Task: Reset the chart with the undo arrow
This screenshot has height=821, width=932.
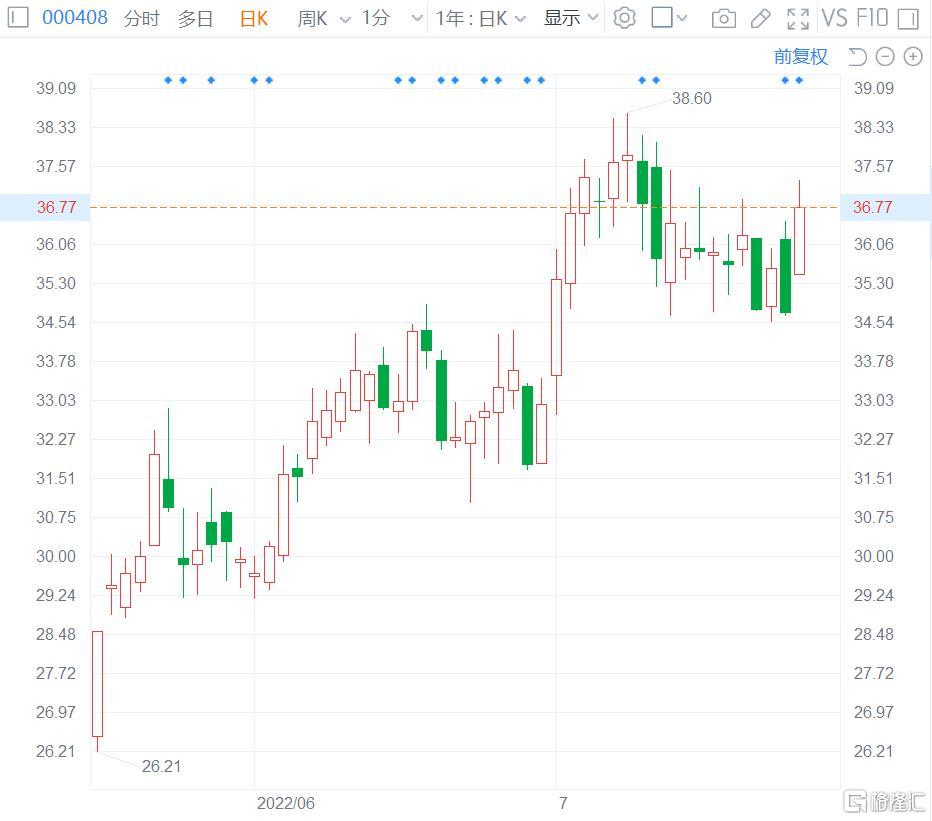Action: click(857, 56)
